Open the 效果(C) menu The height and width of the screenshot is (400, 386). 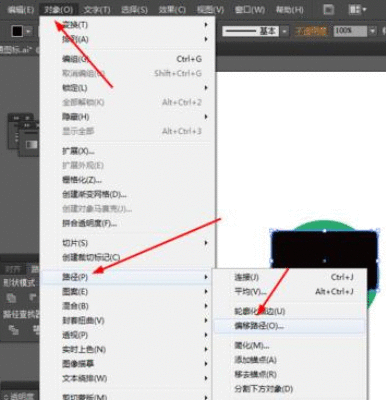[172, 10]
